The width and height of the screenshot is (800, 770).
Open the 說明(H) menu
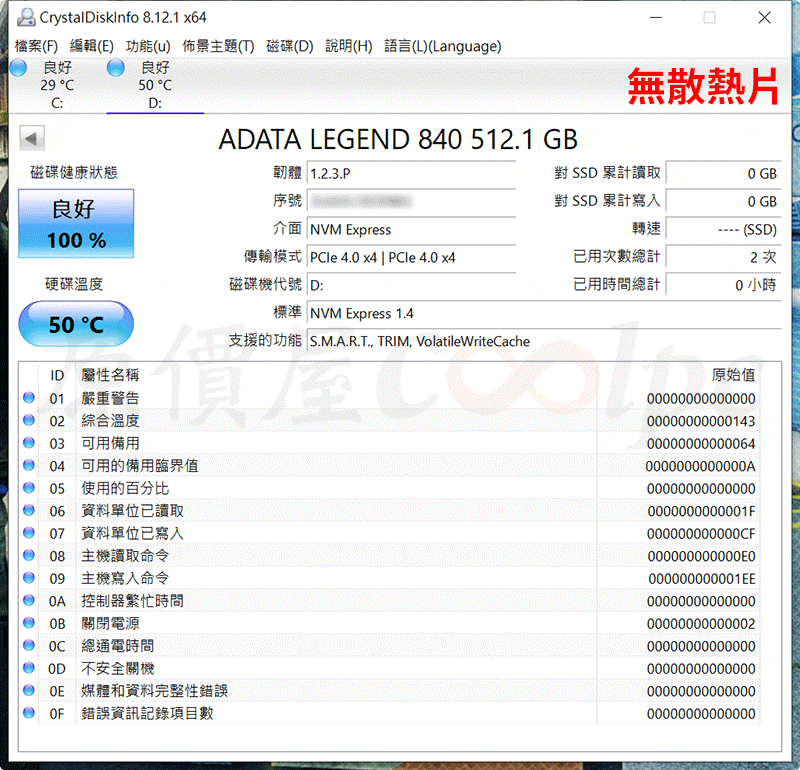point(349,46)
